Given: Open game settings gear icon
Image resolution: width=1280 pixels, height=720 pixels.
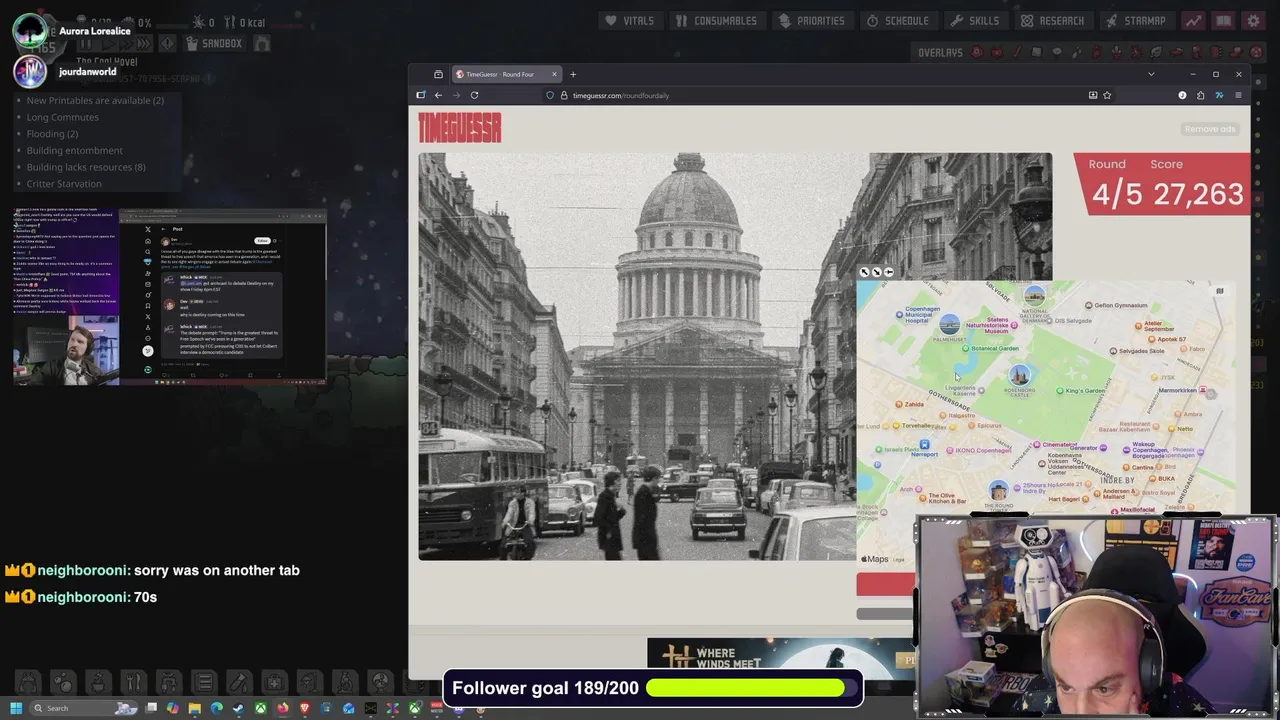Looking at the screenshot, I should [1253, 20].
